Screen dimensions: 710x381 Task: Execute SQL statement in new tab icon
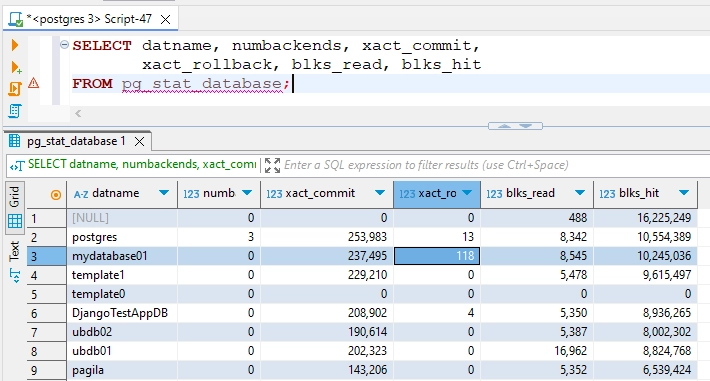(x=15, y=68)
